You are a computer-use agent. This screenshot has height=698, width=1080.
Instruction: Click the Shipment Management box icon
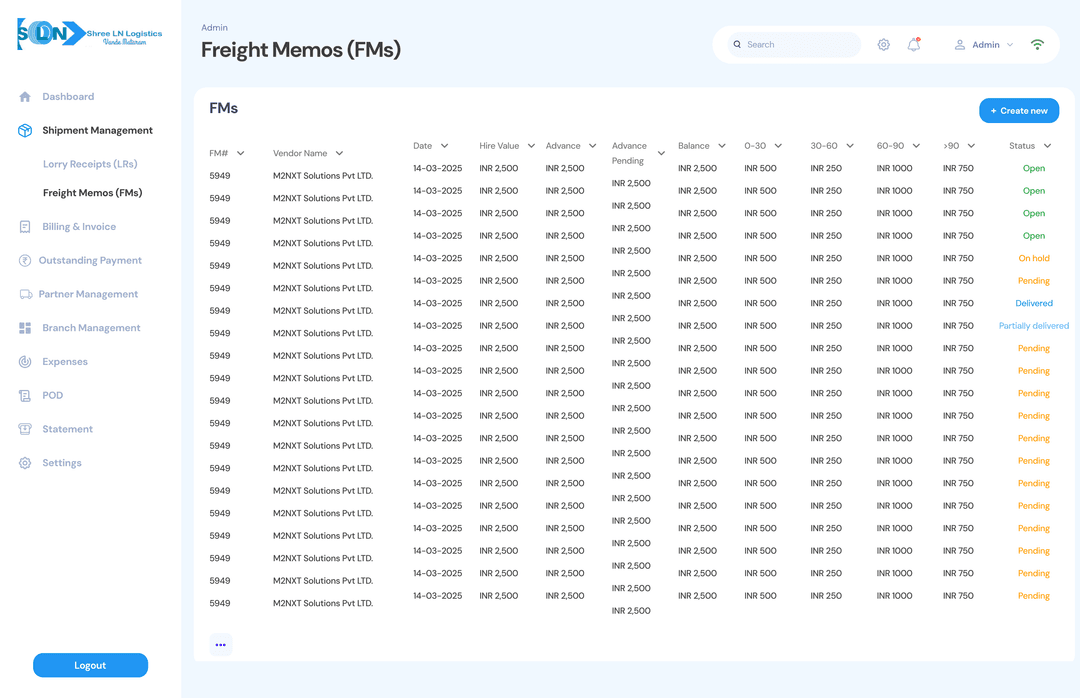coord(25,131)
